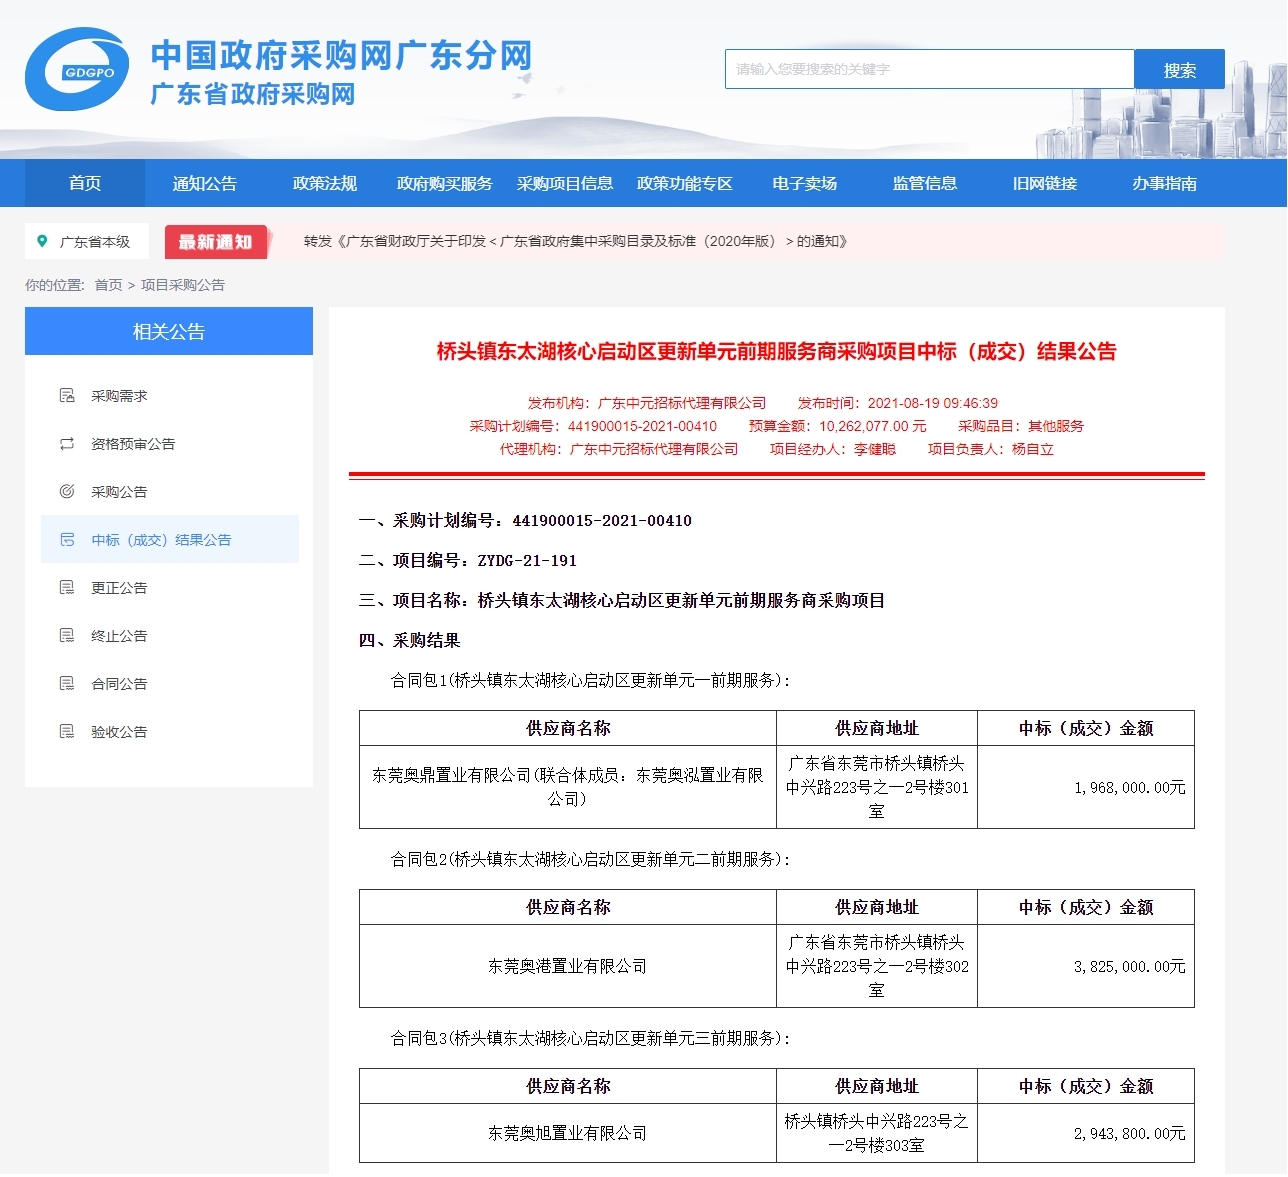Click into the search keyword field
Image resolution: width=1288 pixels, height=1177 pixels.
[928, 68]
